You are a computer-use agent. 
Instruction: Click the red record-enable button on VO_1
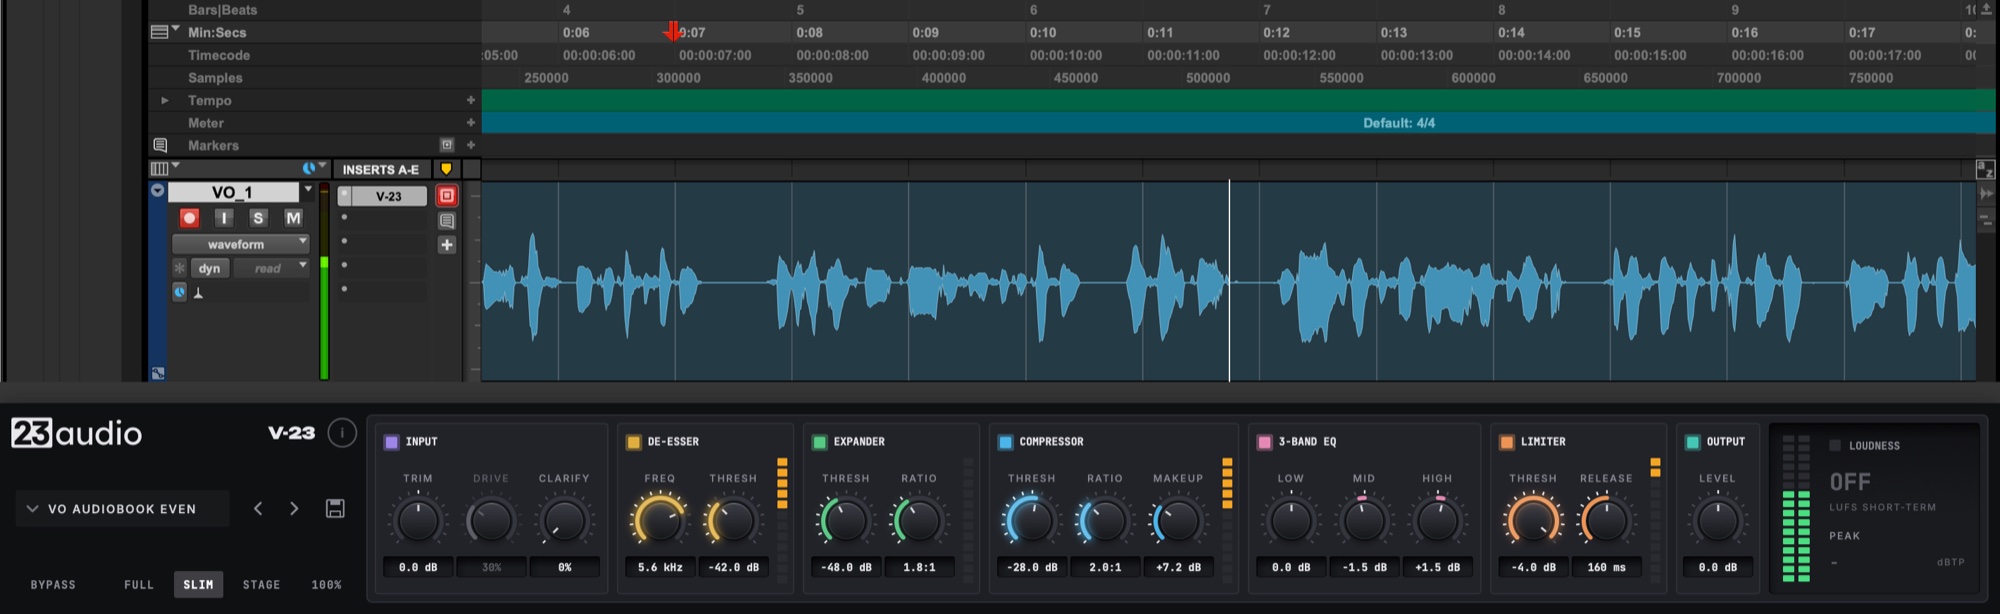point(189,218)
